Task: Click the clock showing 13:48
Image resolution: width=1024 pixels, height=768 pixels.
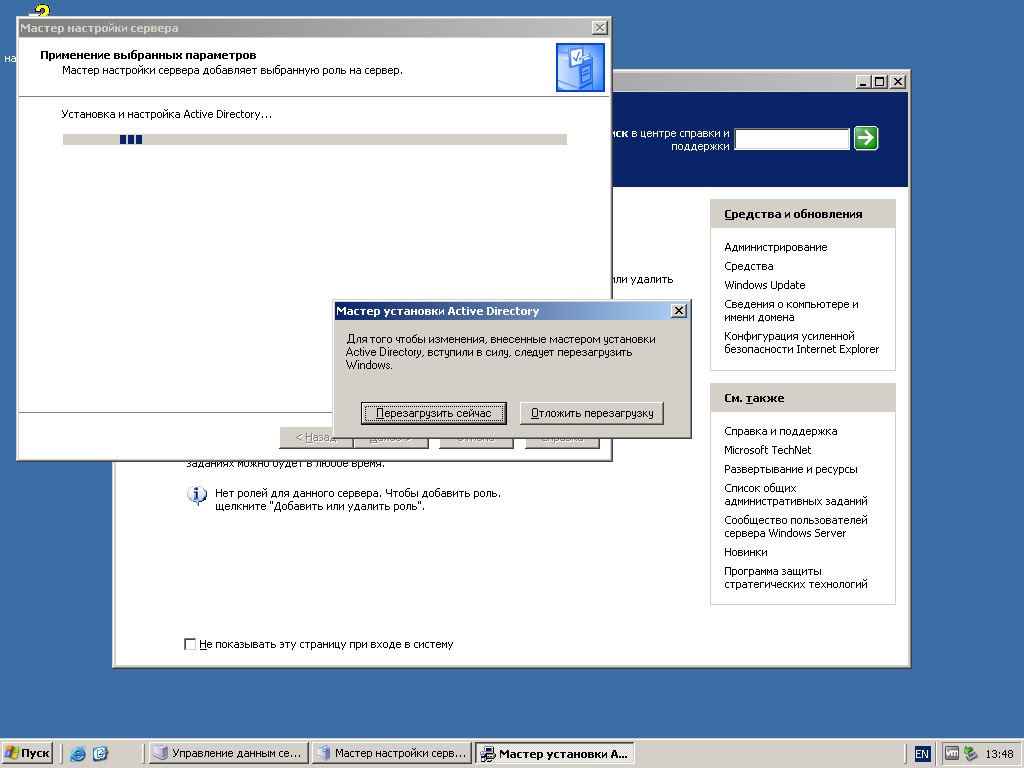Action: coord(999,754)
